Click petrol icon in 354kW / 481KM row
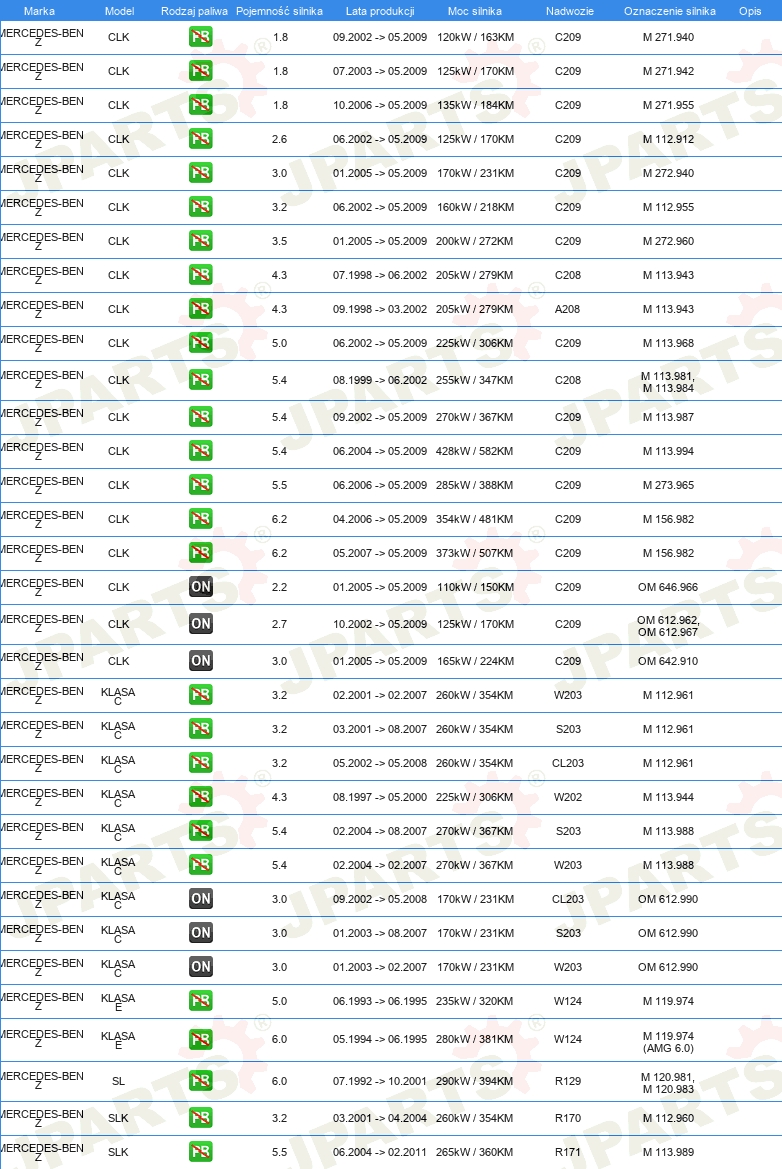The image size is (782, 1169). 201,519
